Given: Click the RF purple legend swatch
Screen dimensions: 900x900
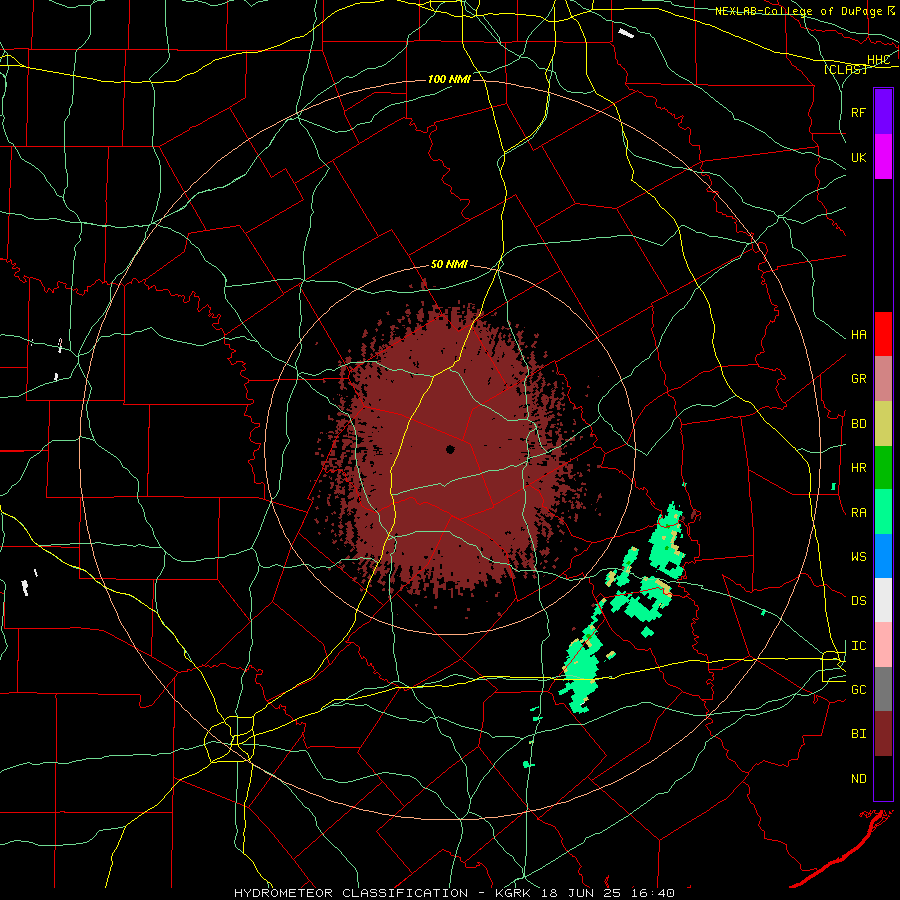Looking at the screenshot, I should click(x=883, y=112).
